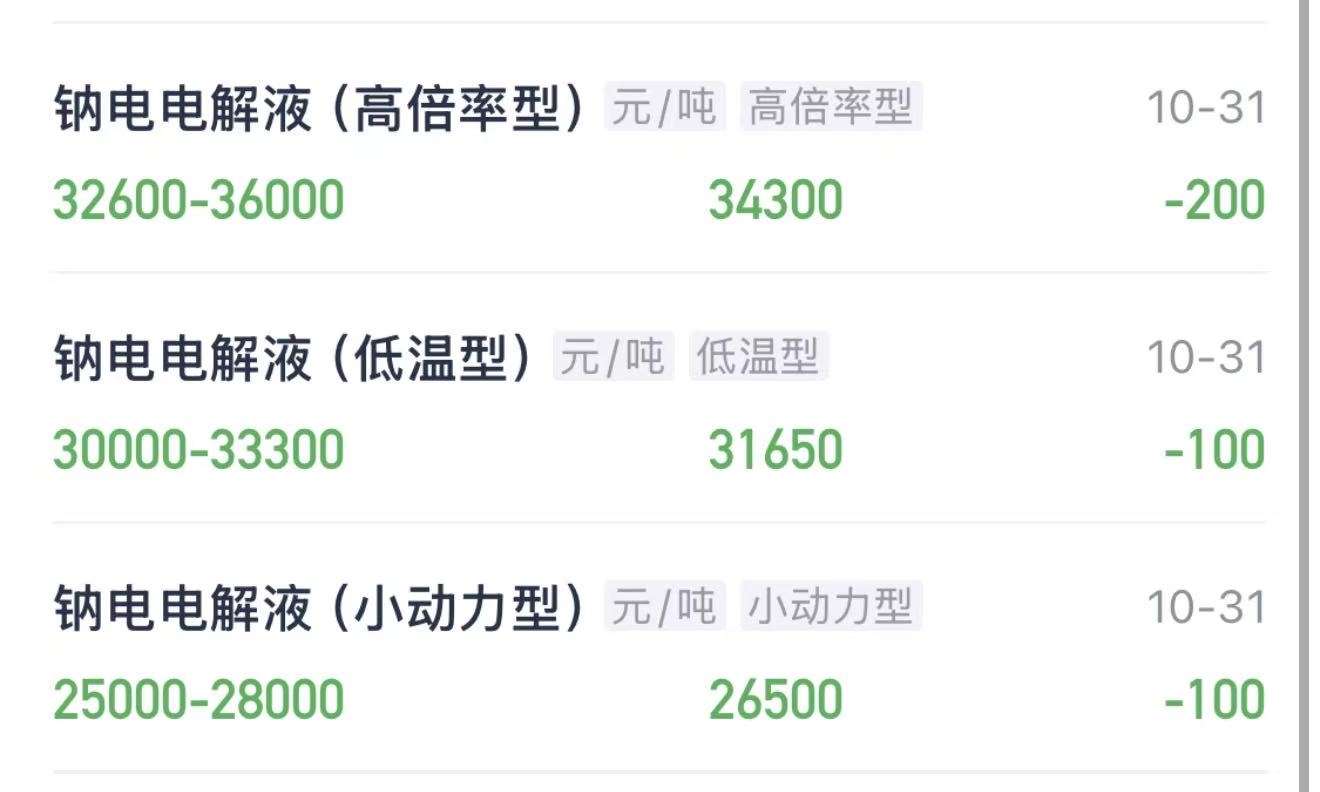The image size is (1320, 792).
Task: Open 钠电电解液（高倍率型） price entry
Action: tap(659, 148)
